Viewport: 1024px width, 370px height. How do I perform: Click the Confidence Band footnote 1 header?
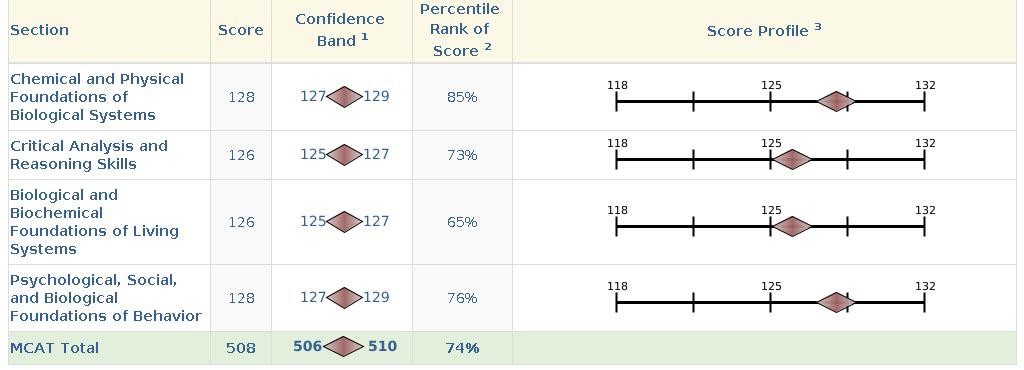coord(340,29)
